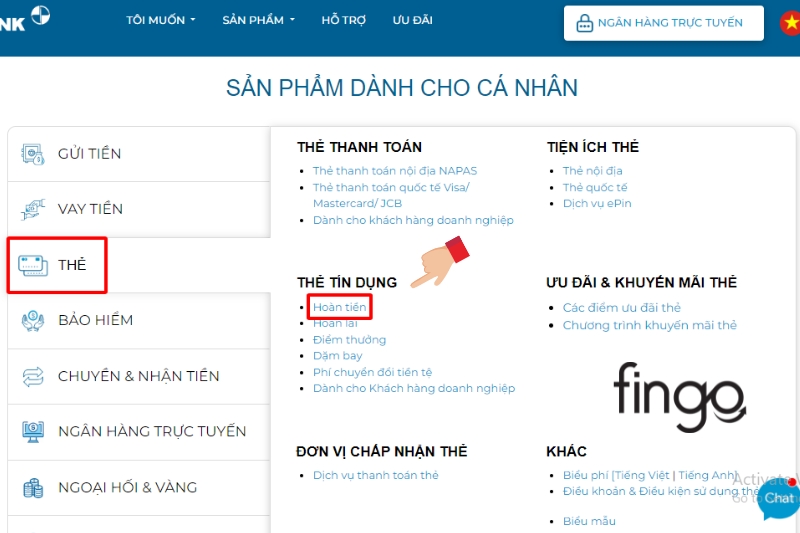Open Thẻ thanh toán nội địa NAPAS link

[395, 171]
